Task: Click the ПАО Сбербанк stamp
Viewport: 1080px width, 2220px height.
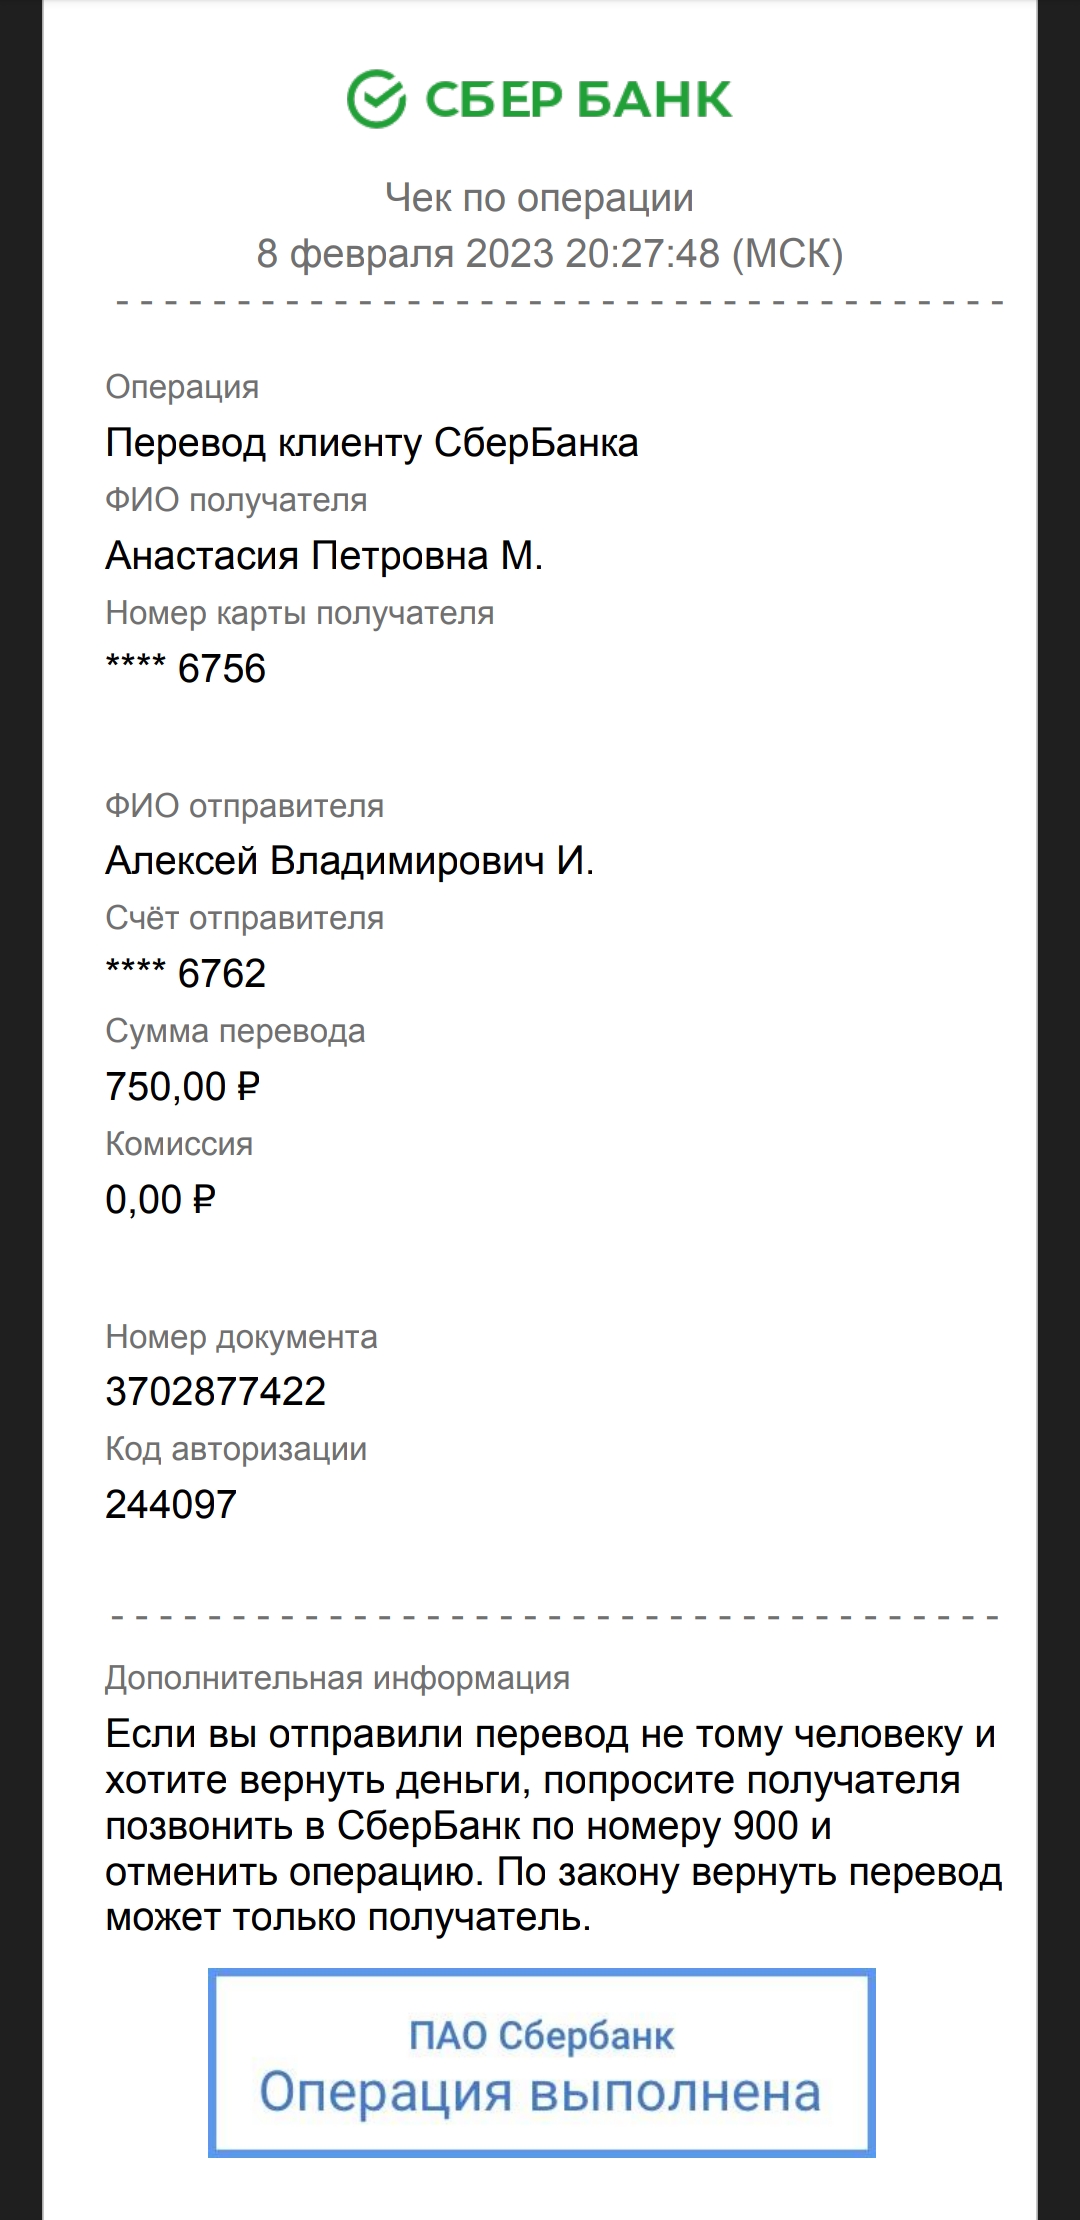Action: coord(542,2062)
